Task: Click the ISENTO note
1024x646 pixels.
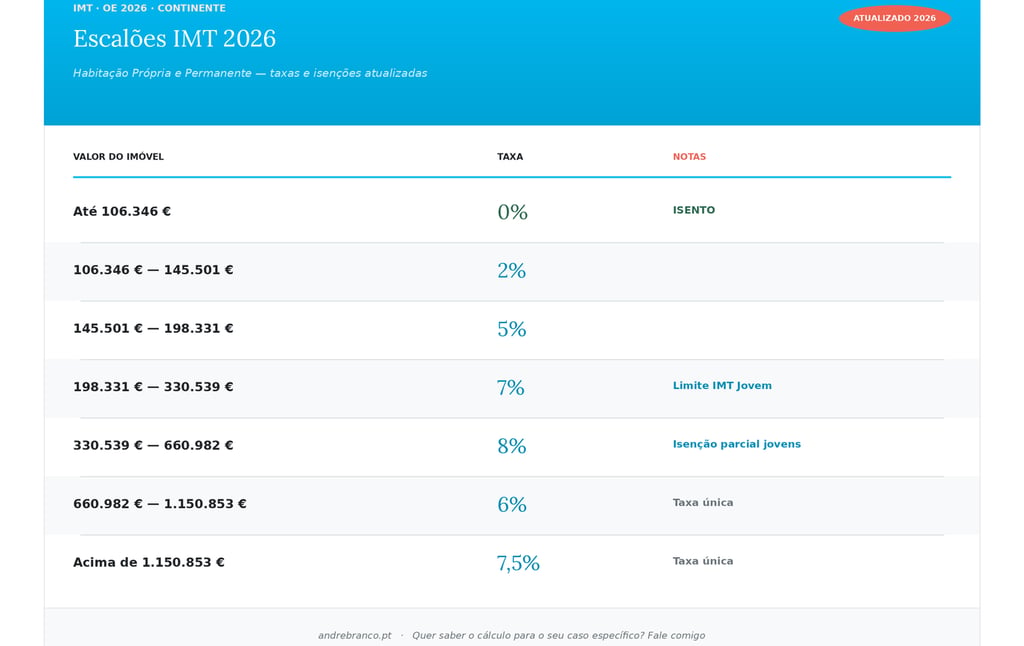Action: tap(694, 210)
